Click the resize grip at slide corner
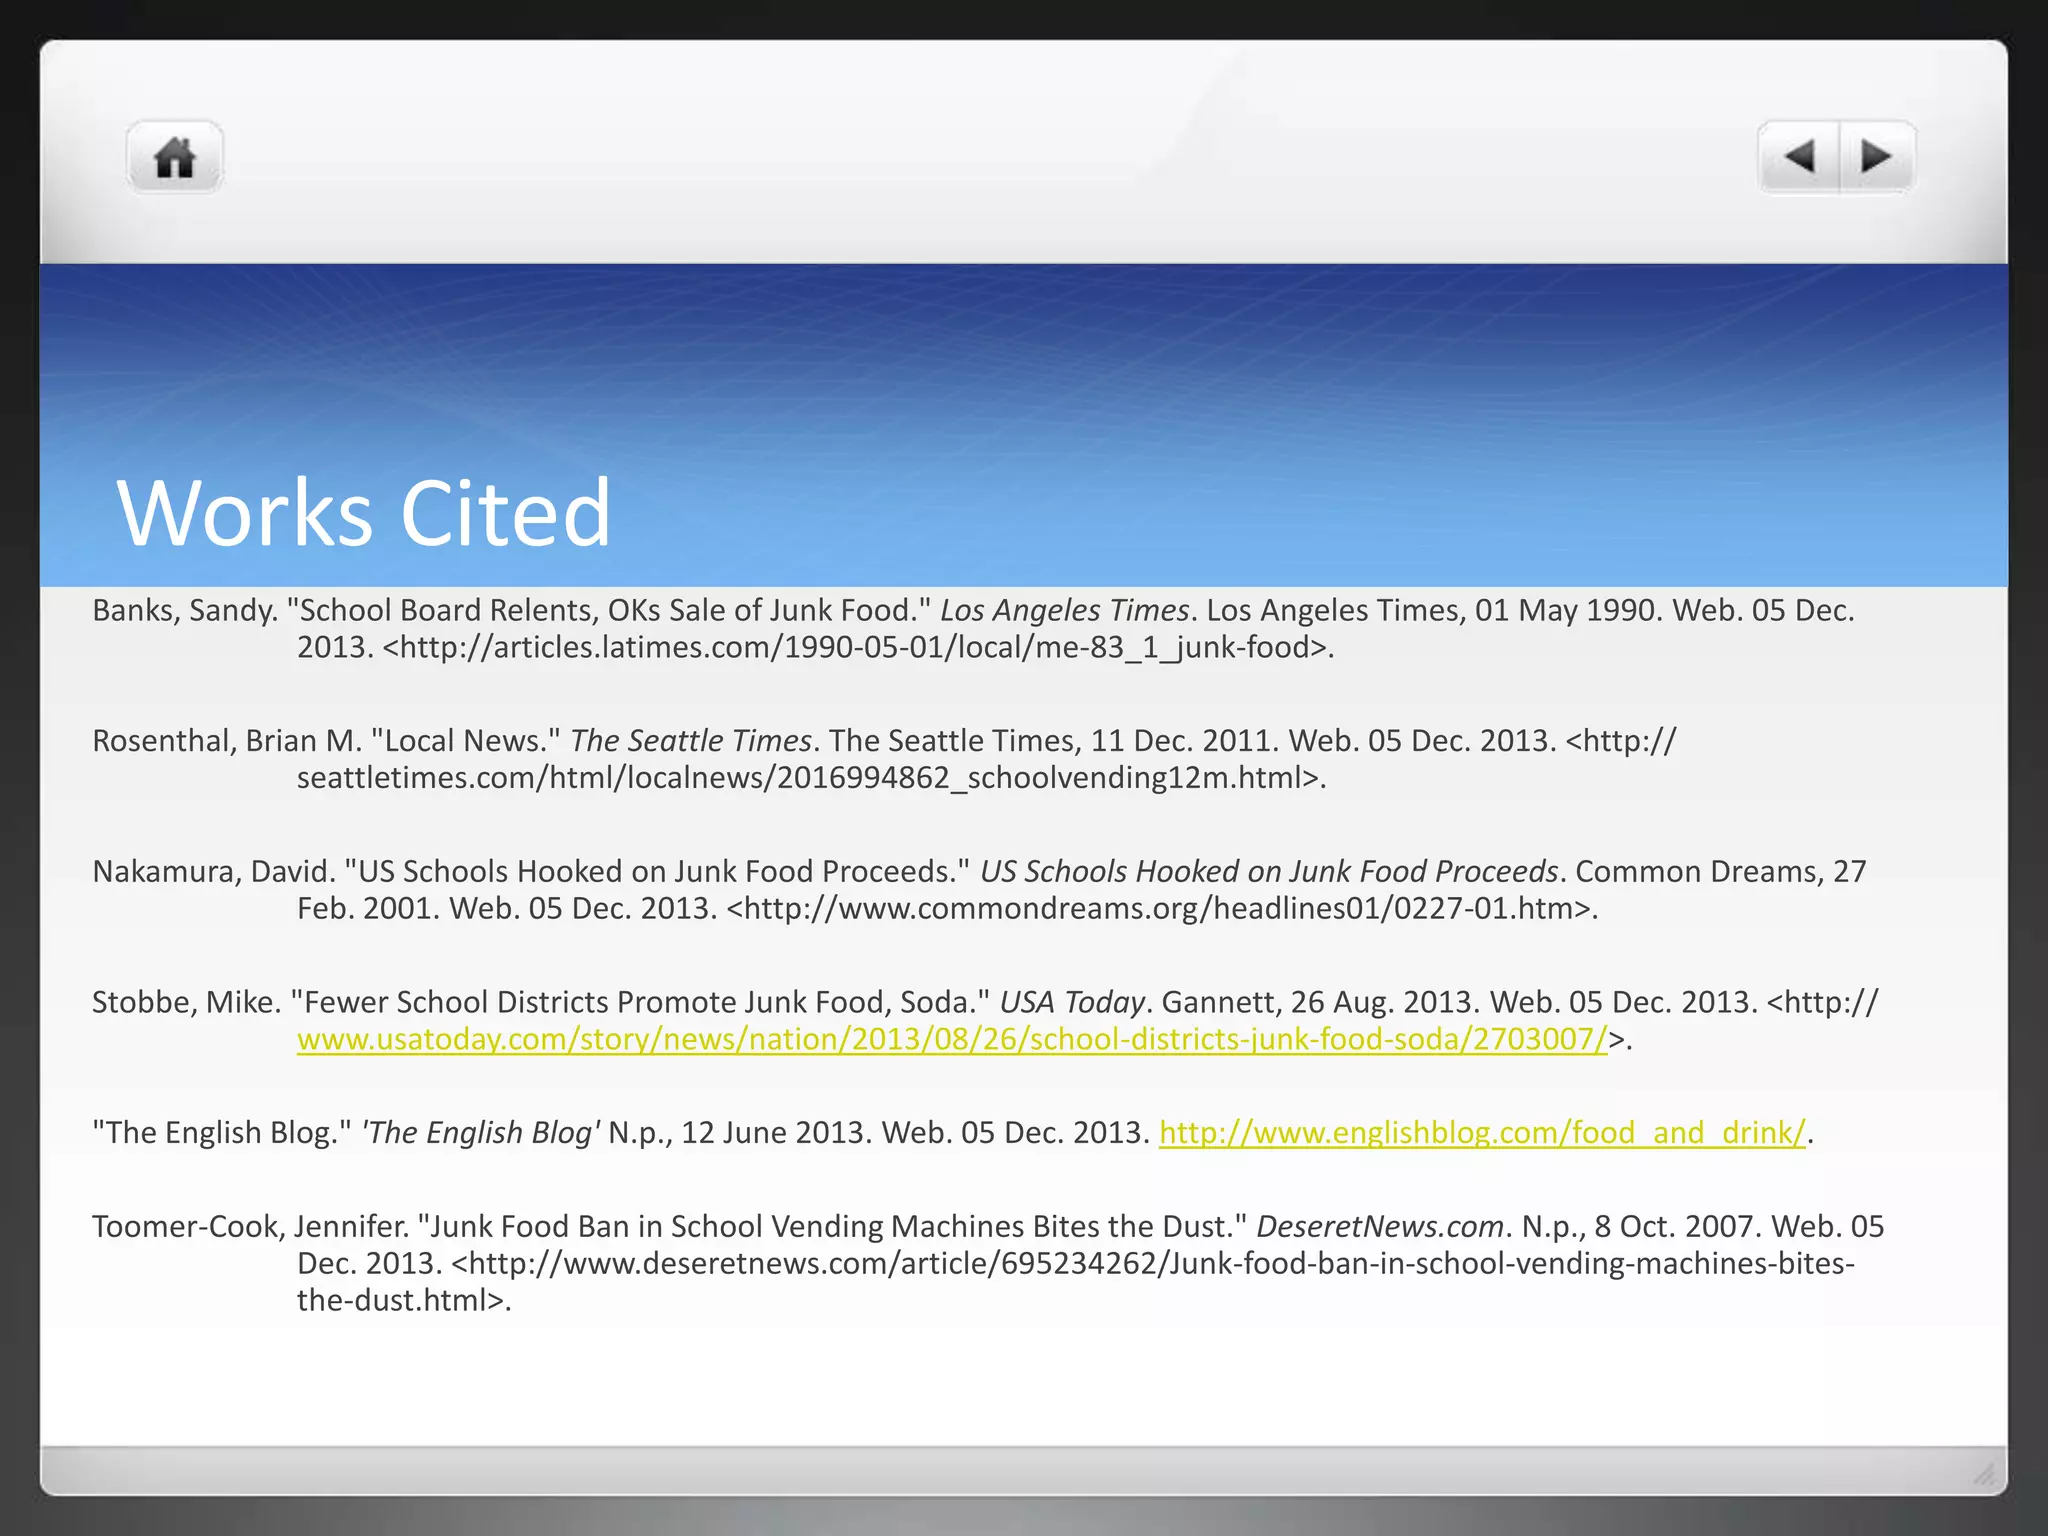 1984,1473
